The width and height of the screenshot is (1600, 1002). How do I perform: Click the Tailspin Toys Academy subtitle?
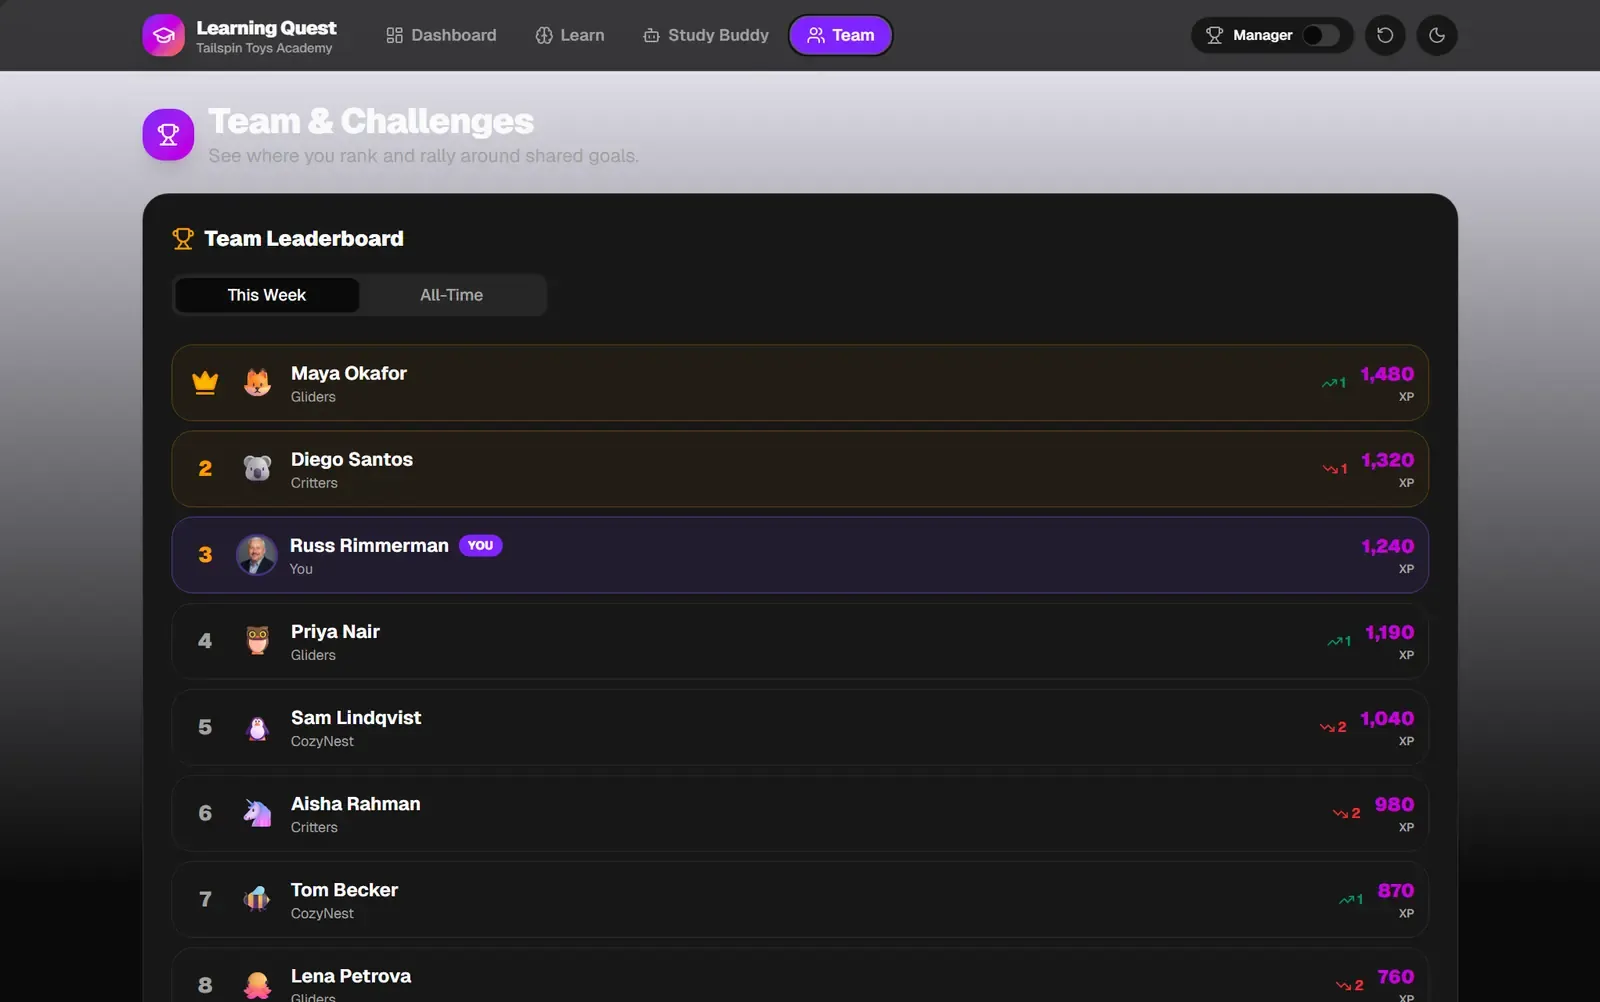point(264,48)
